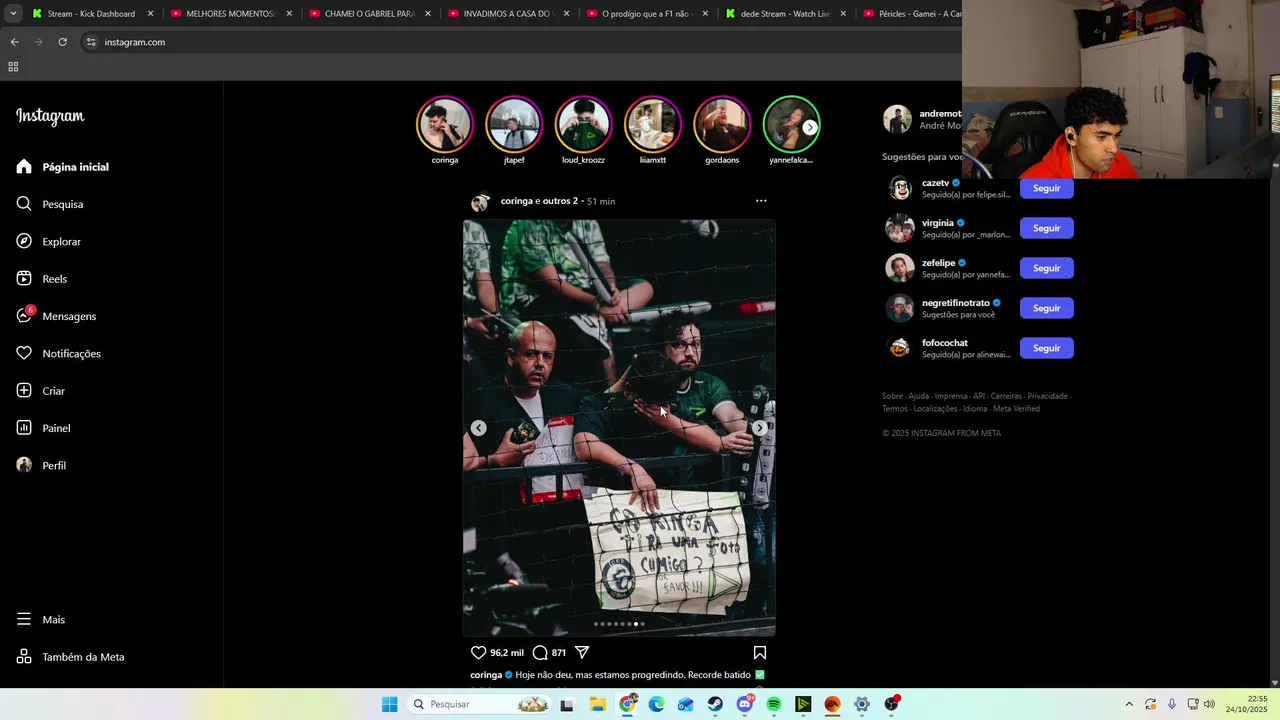This screenshot has width=1280, height=720.
Task: Open Perfil in the sidebar
Action: tap(41, 465)
